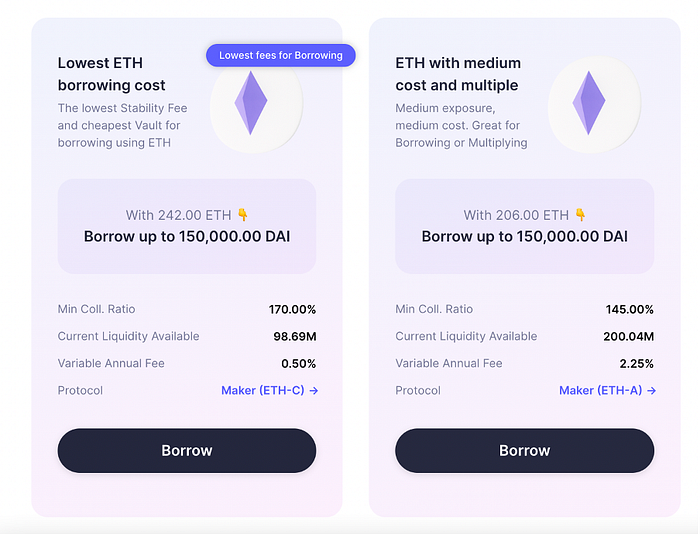Select the Lowest ETH borrowing cost heading
Screen dimensions: 700x534
(111, 74)
